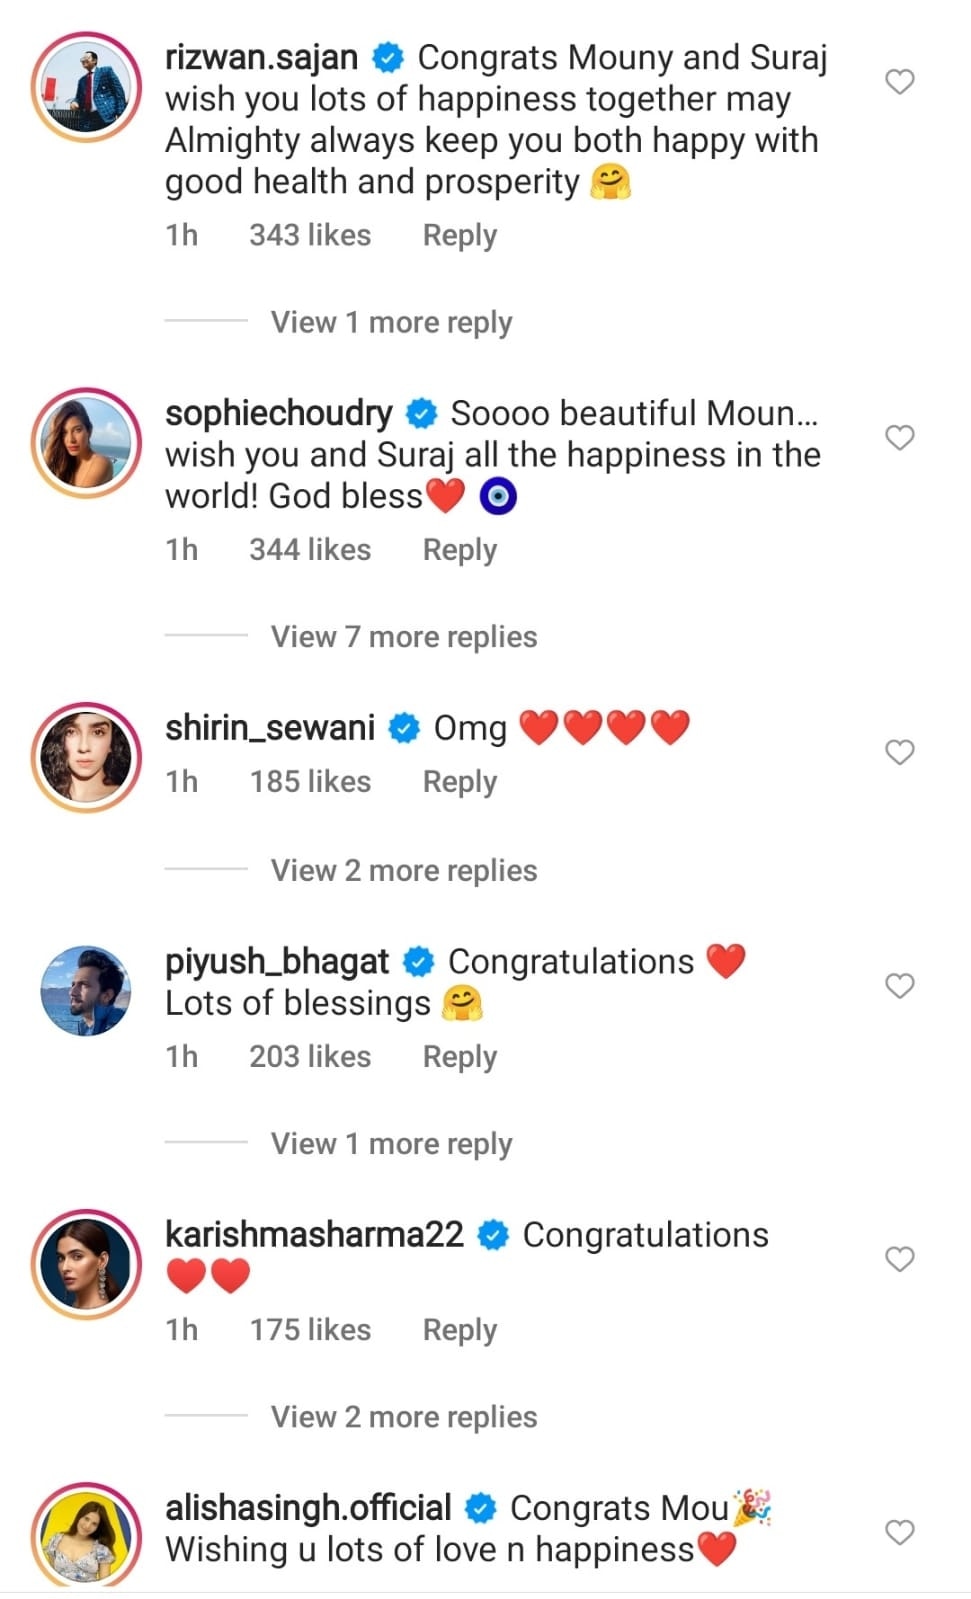View the 343 likes on rizwan.sajan's comment
The image size is (971, 1599).
[x=310, y=235]
